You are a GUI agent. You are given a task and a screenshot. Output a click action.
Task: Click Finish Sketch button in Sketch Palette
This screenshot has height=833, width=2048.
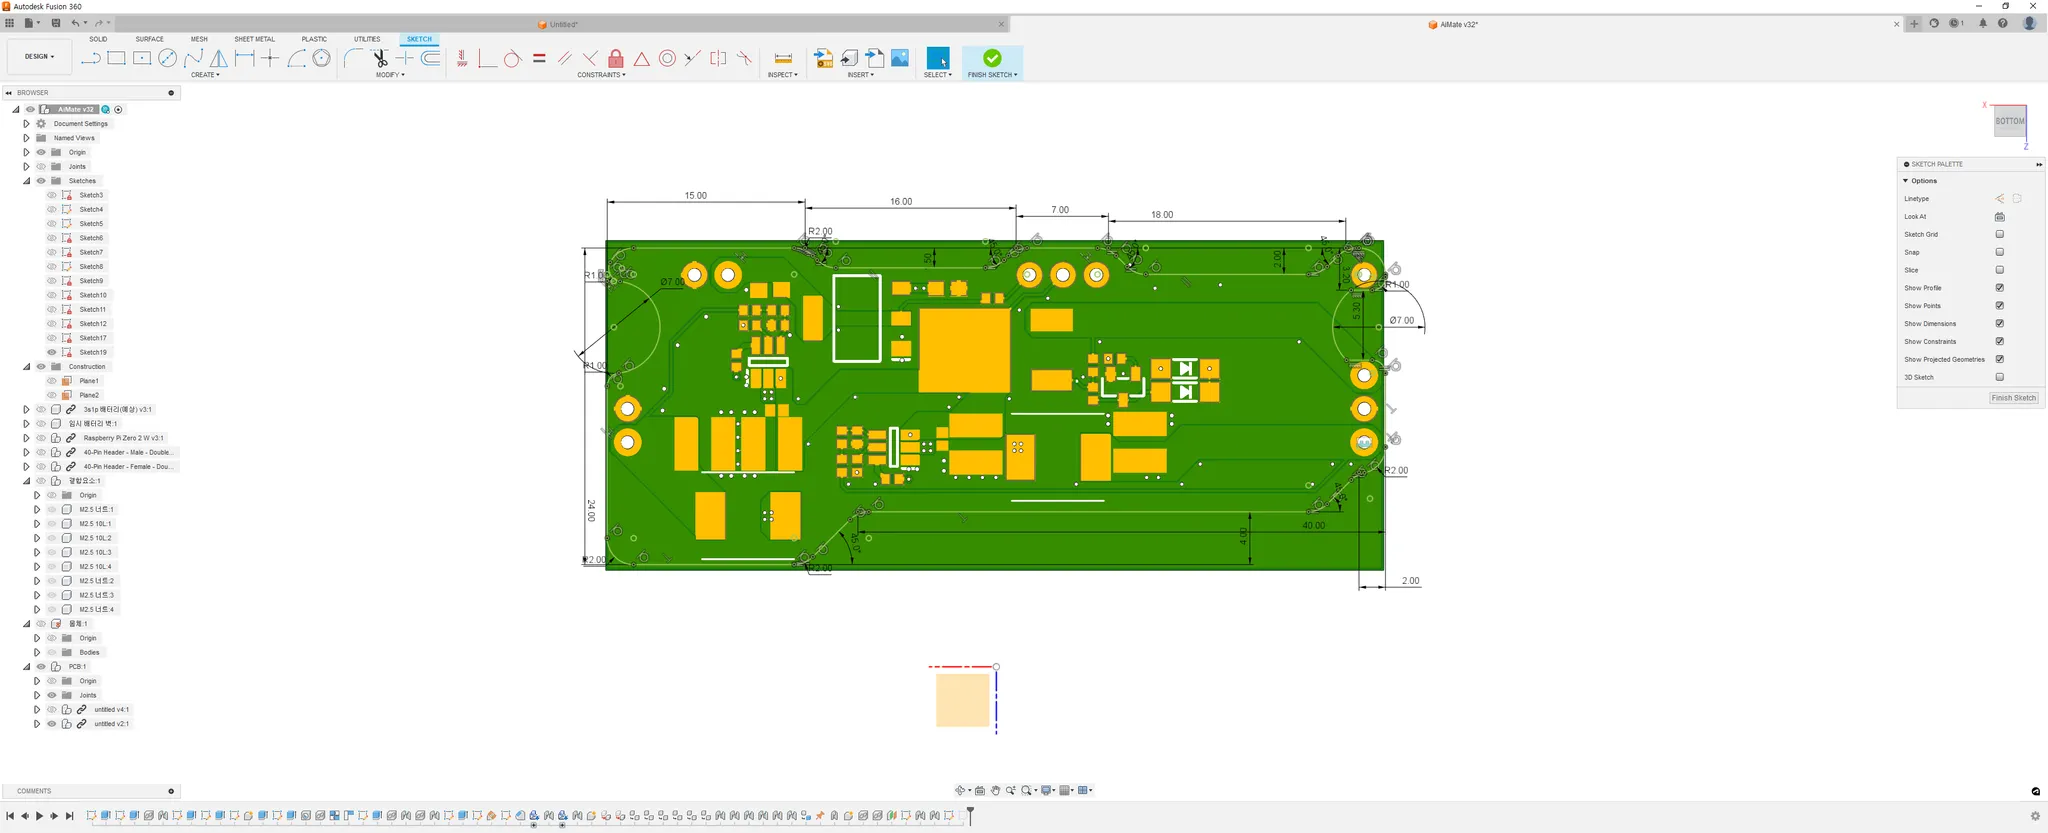pyautogui.click(x=2013, y=398)
